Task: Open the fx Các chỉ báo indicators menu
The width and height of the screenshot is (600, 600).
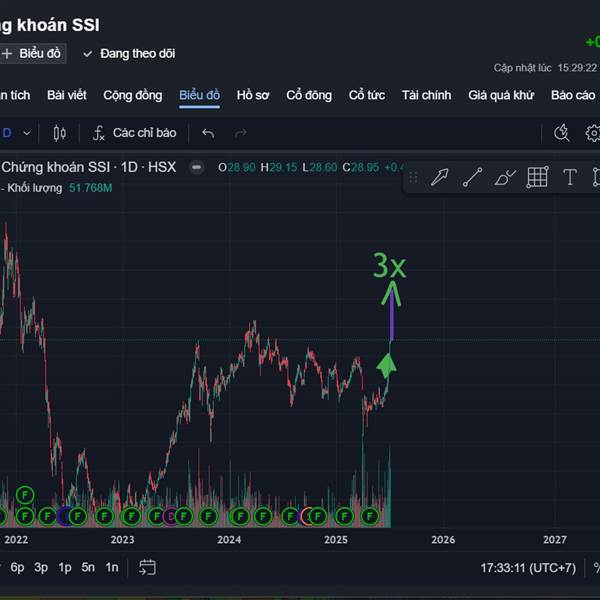Action: tap(134, 133)
